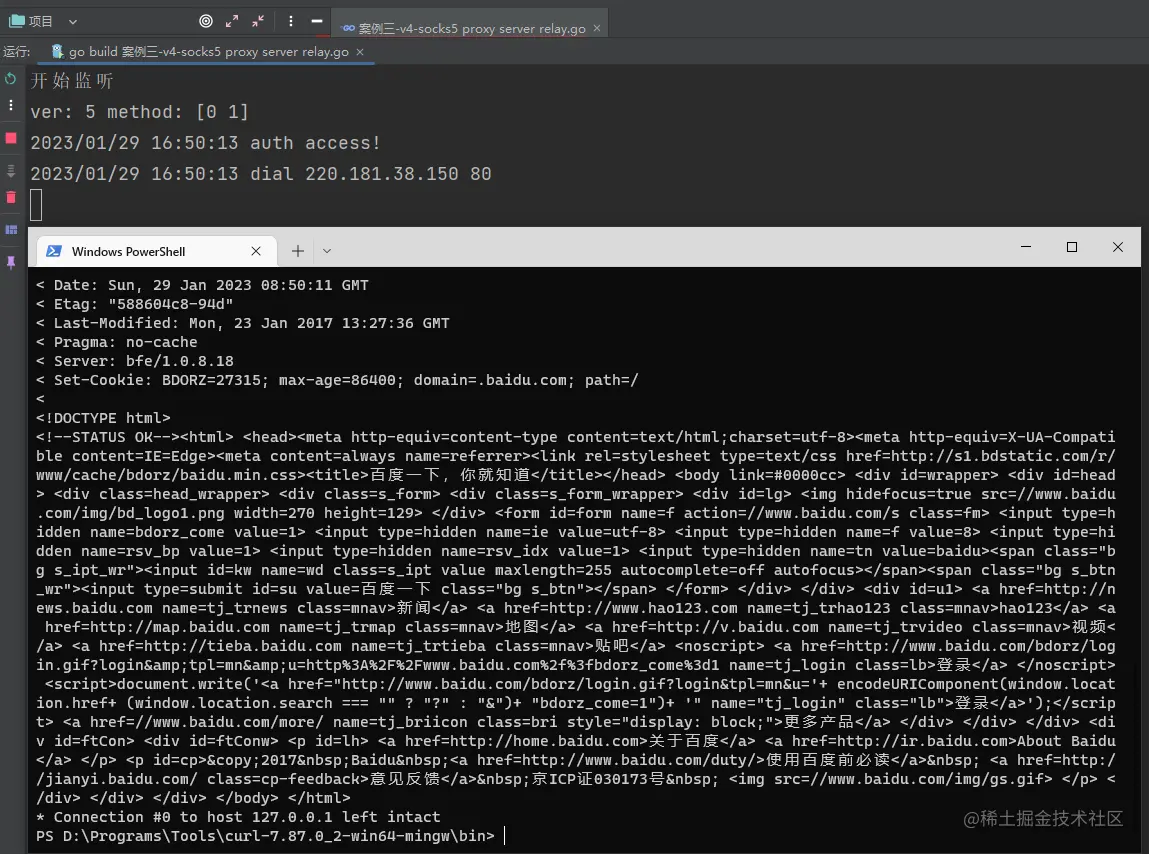Click the restore layout icon in run toolbar
Screen dimensions: 1149x854
click(11, 229)
